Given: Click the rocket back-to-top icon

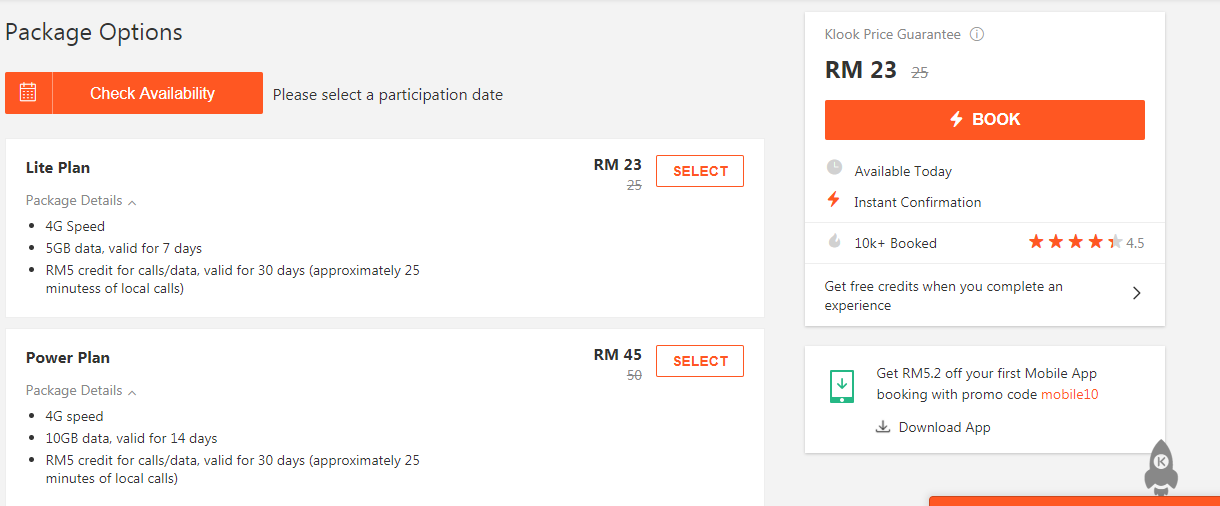Looking at the screenshot, I should [1161, 466].
